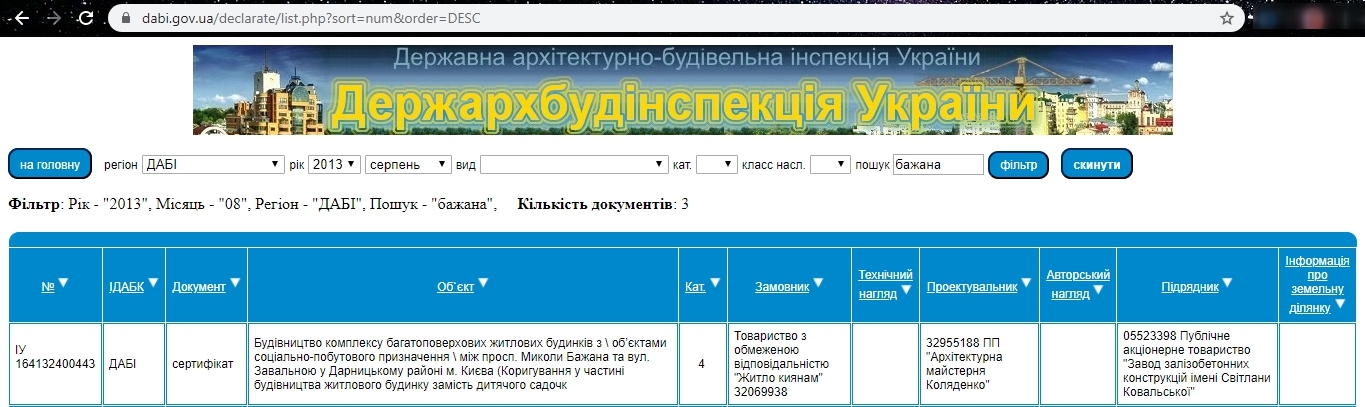
Task: Click the sort arrow next to Технічний нагляд
Action: (x=906, y=291)
